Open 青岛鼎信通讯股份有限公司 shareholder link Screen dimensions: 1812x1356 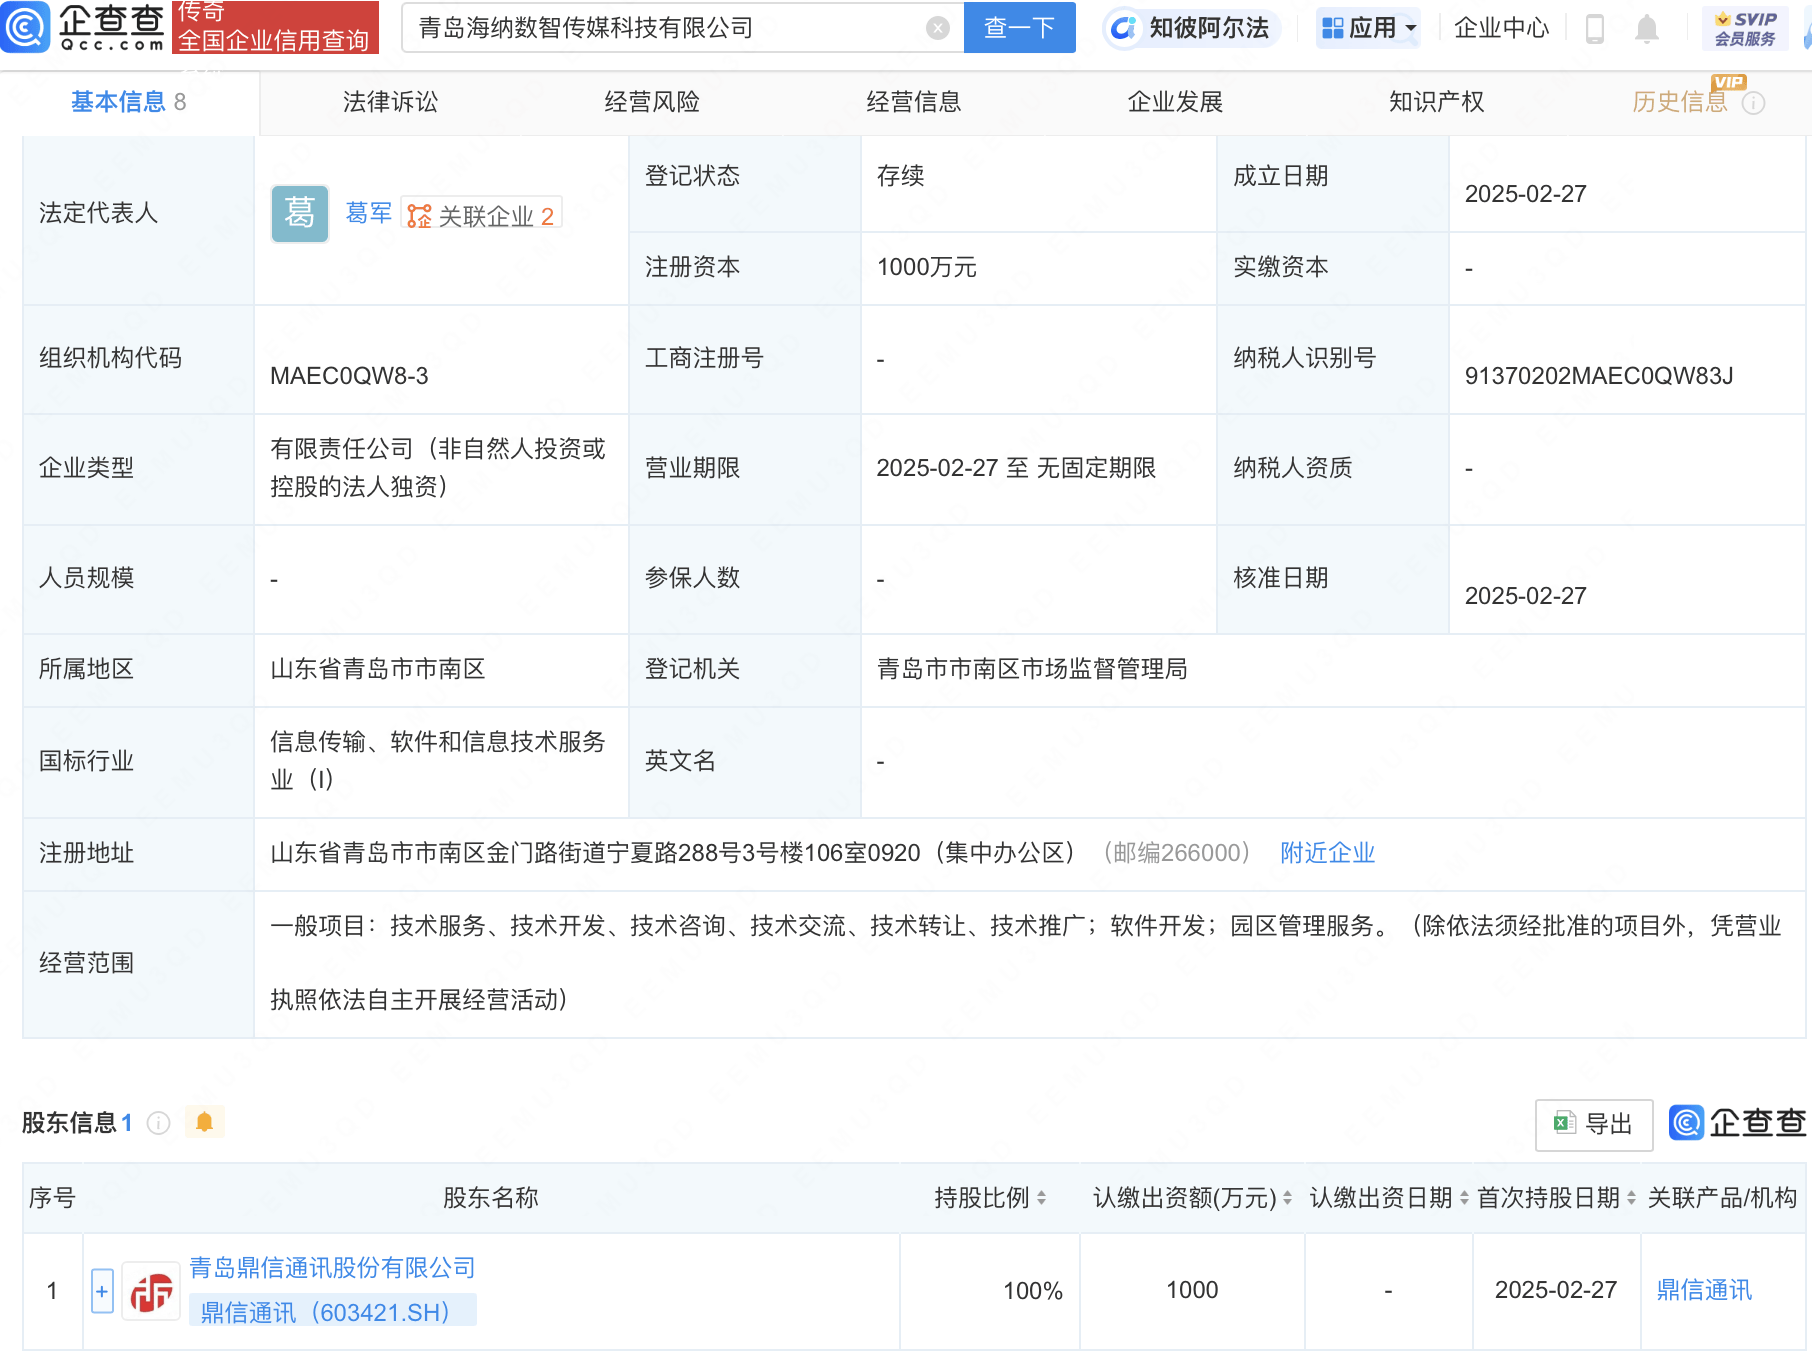tap(332, 1268)
